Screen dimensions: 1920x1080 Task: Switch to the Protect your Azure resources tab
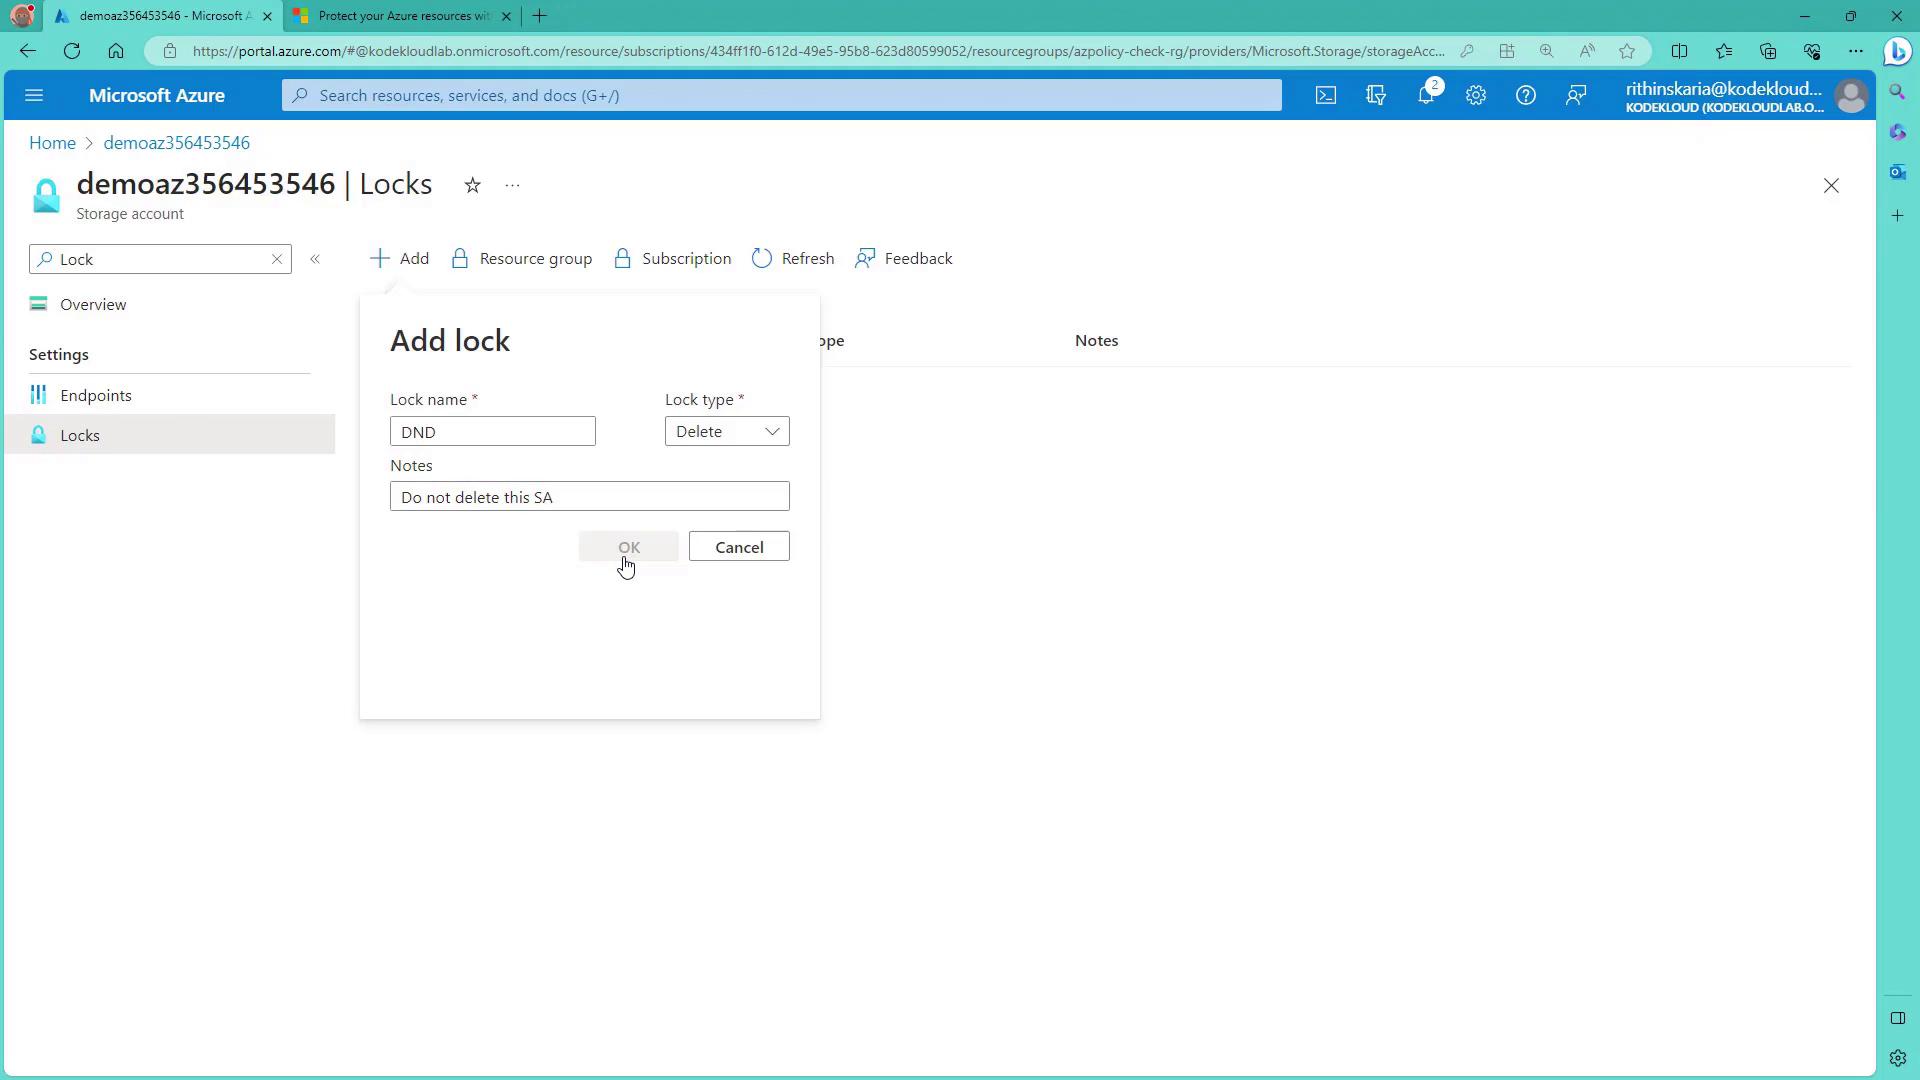pyautogui.click(x=400, y=16)
